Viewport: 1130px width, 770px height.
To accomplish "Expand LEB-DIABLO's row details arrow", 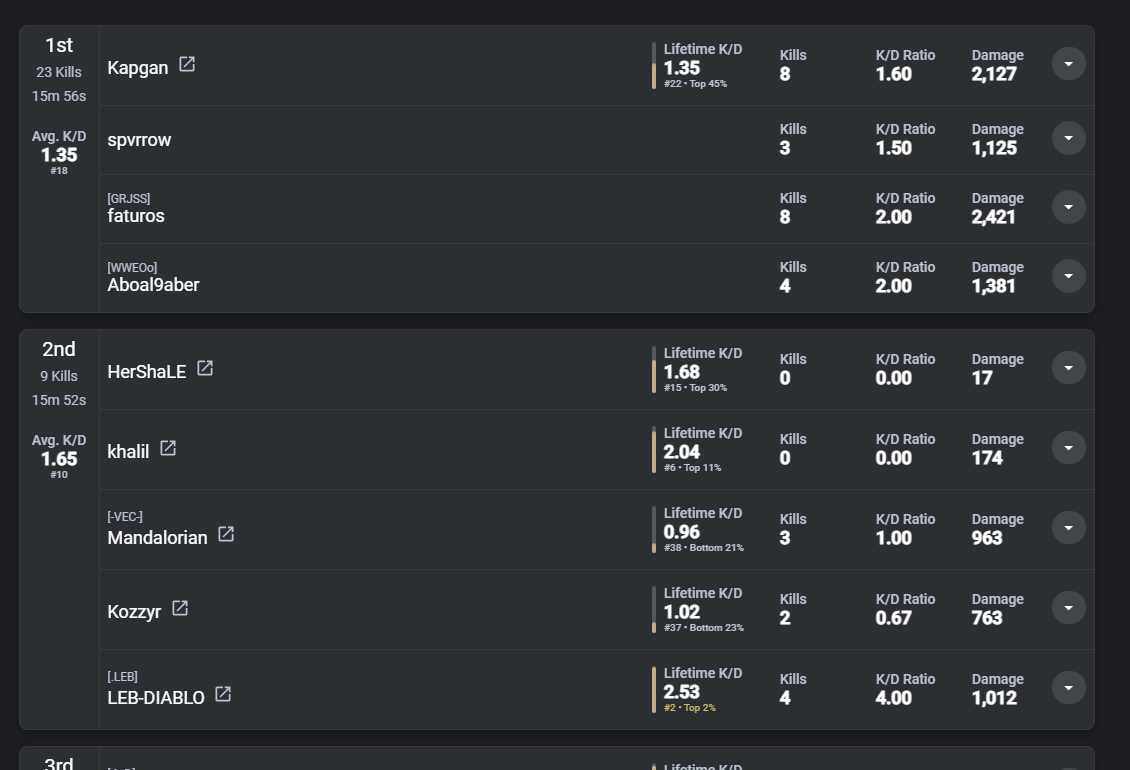I will click(1068, 688).
